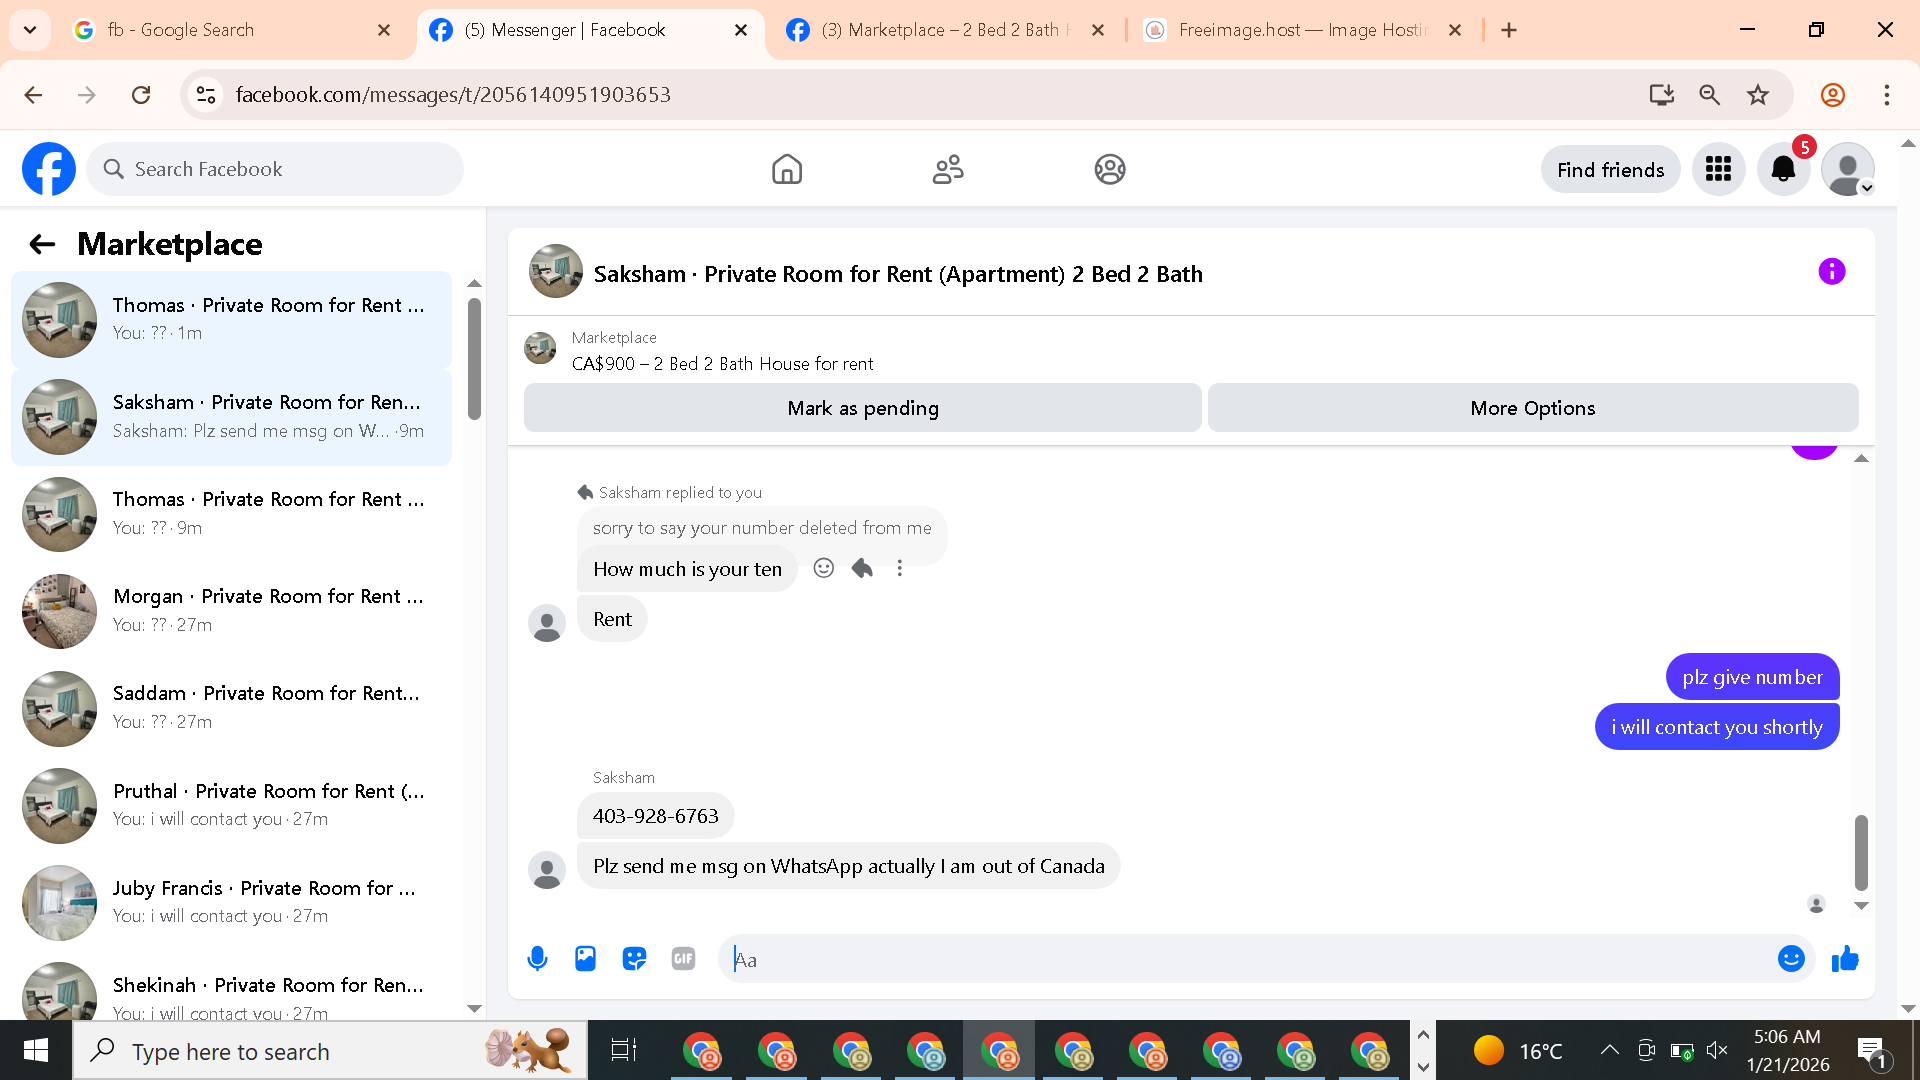Open tab search dropdown in Chrome
The height and width of the screenshot is (1080, 1920).
30,30
